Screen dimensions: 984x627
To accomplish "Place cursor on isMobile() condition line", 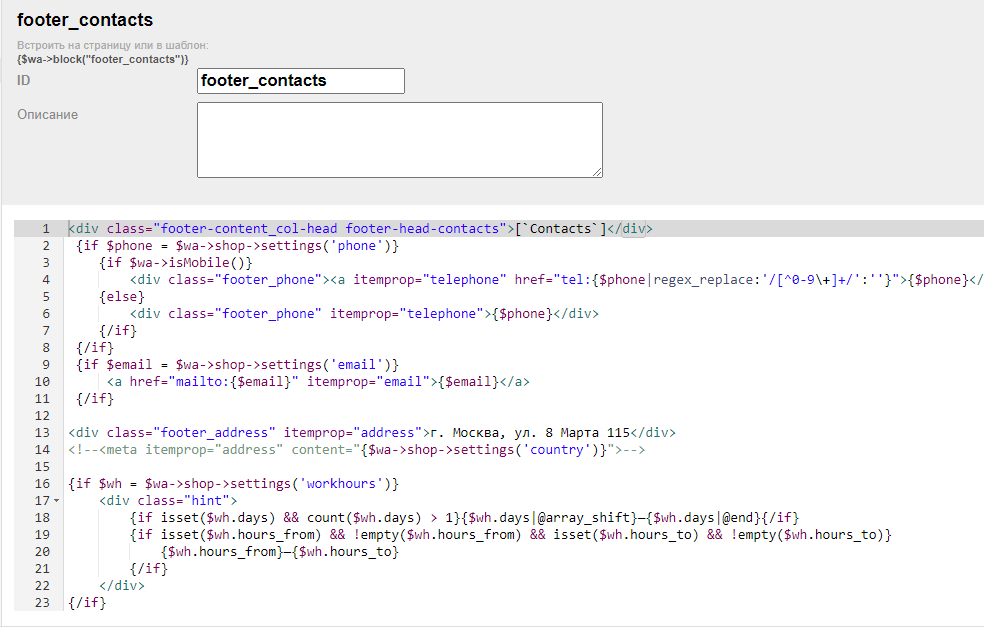I will click(176, 263).
